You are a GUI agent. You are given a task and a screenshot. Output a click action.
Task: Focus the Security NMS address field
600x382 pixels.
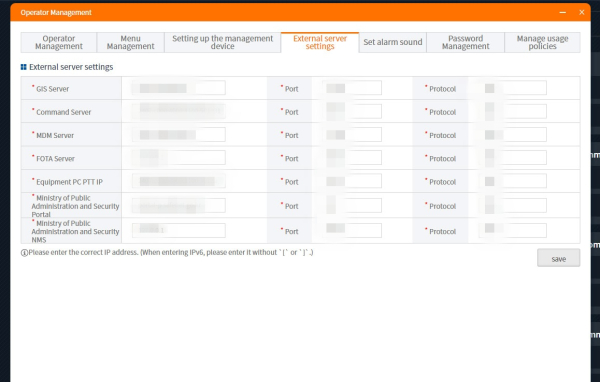(179, 230)
